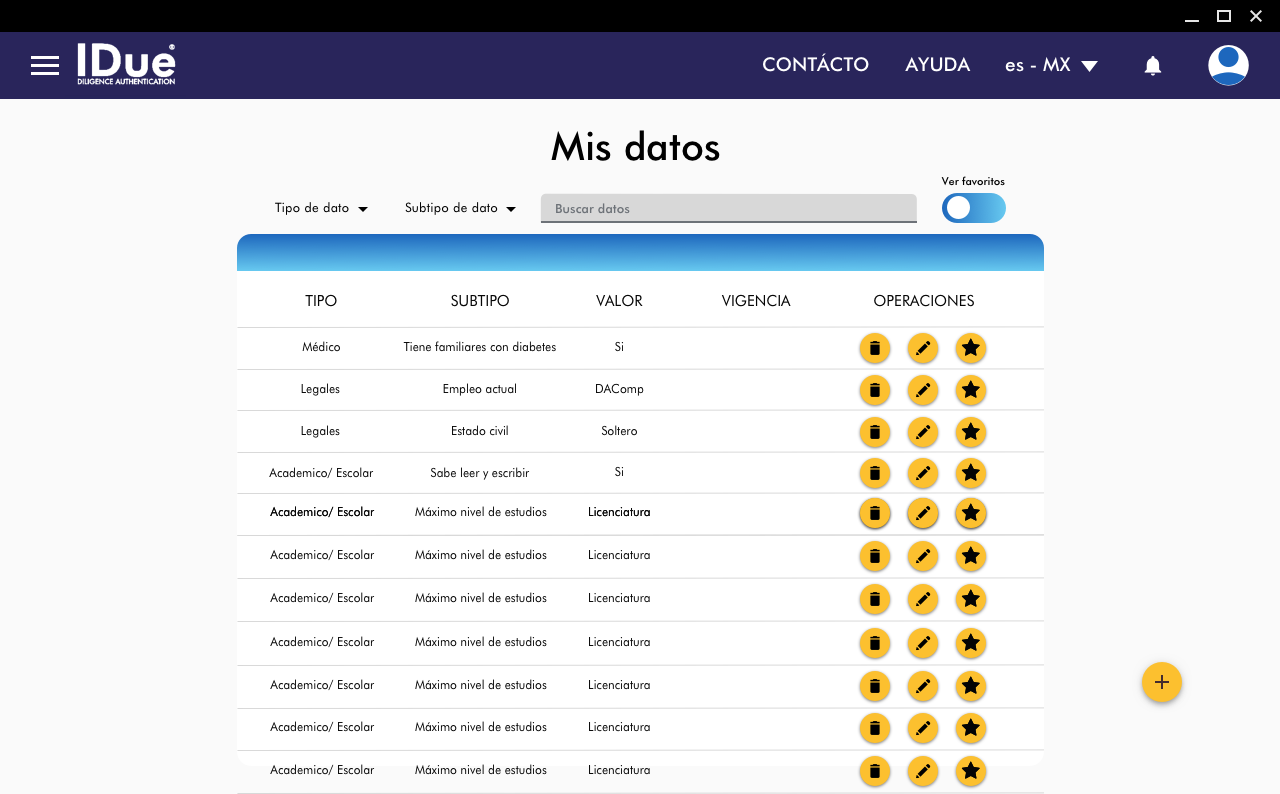Mark Estado civil row as favorite
Screen dimensions: 1280x794
970,432
